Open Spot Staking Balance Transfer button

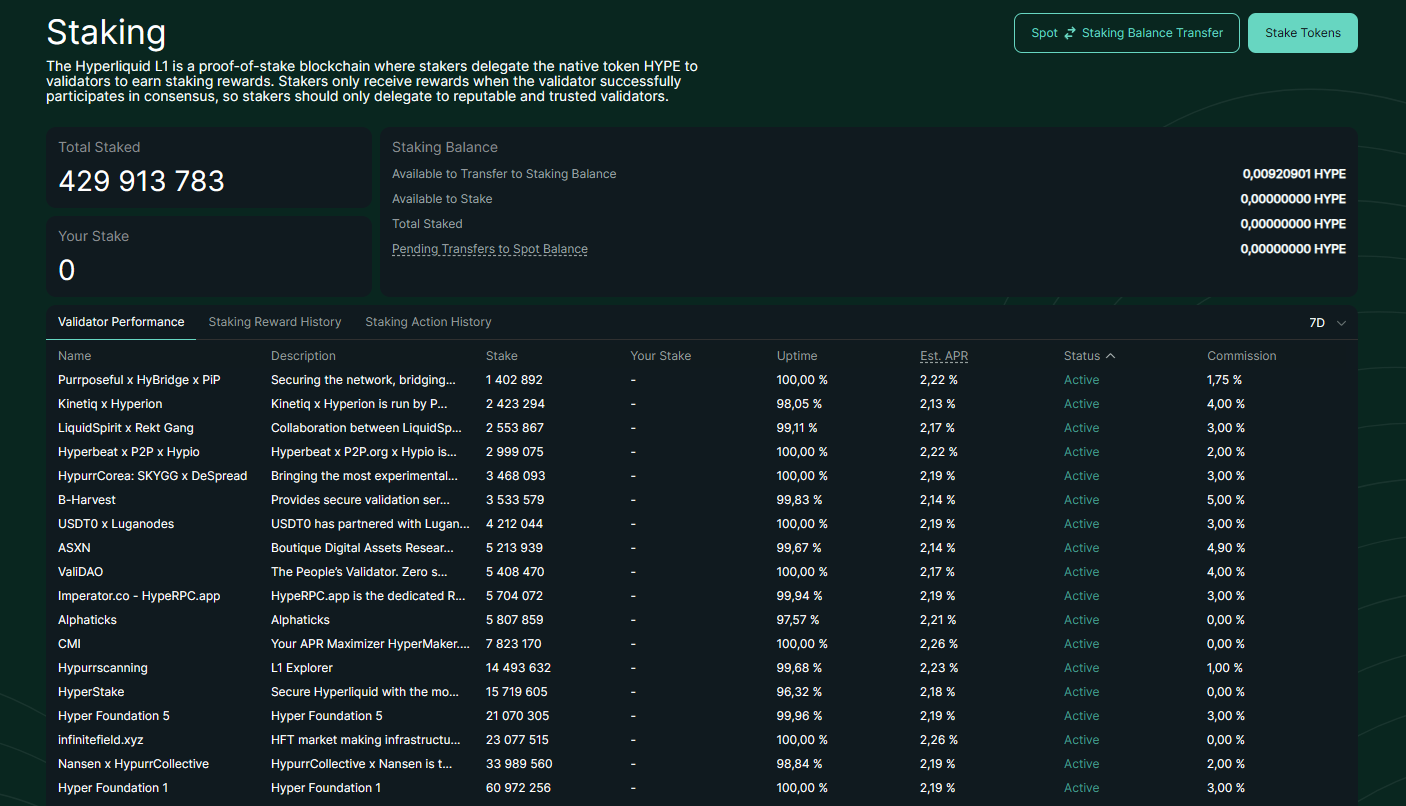[1127, 33]
